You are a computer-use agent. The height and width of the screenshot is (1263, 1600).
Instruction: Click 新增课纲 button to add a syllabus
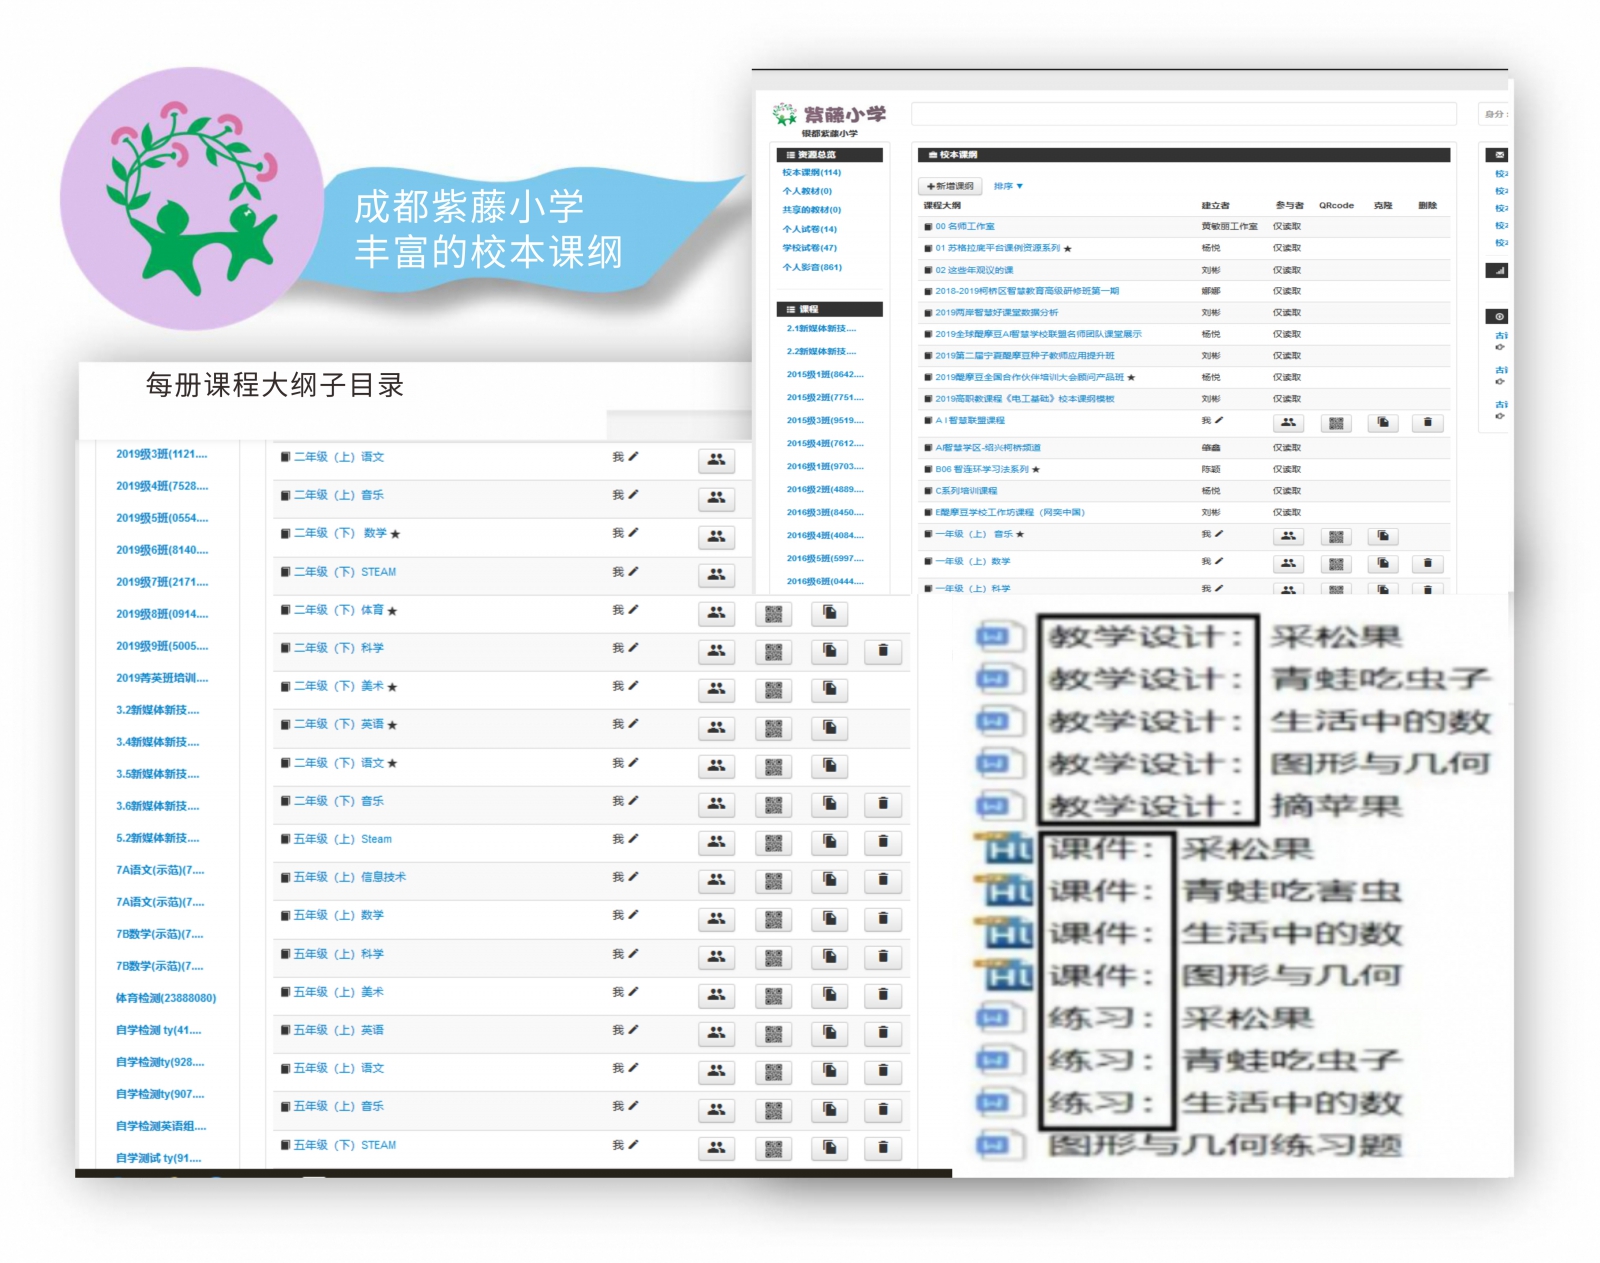(x=950, y=186)
